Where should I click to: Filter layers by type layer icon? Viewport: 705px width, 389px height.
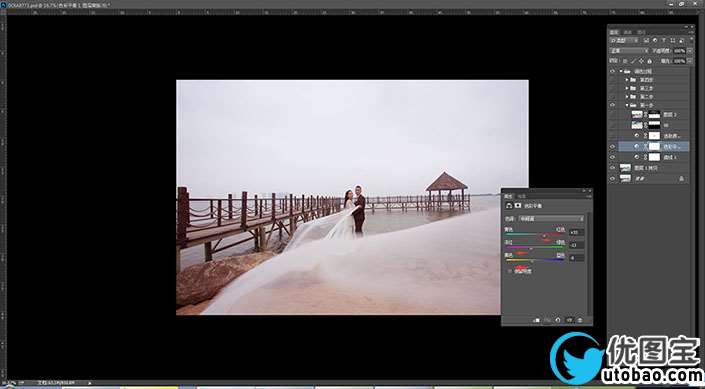664,40
